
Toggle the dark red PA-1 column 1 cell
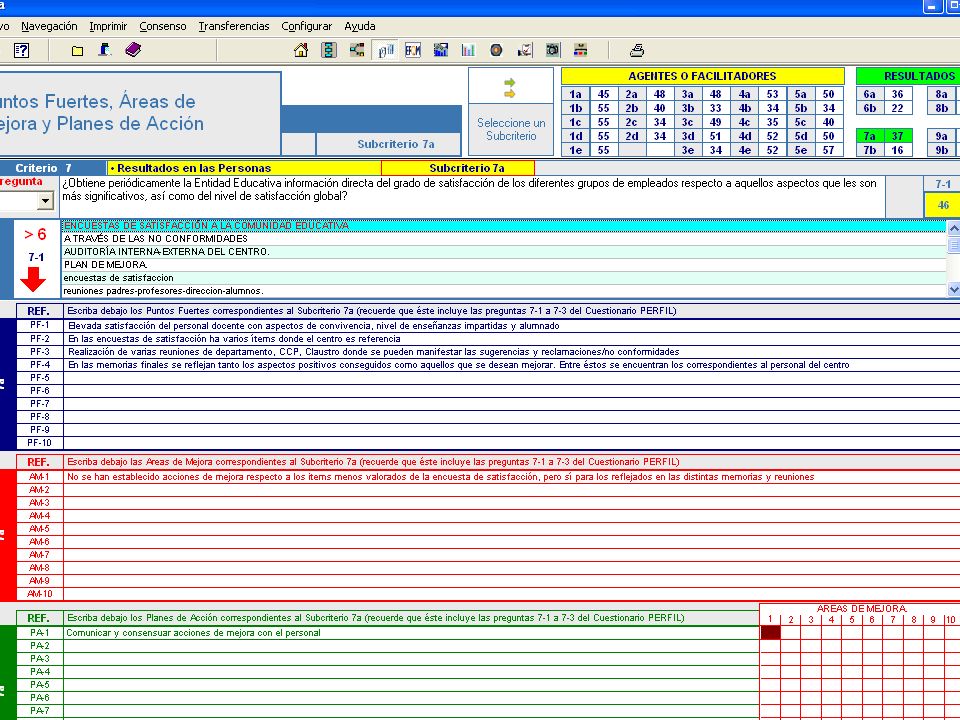click(x=770, y=632)
